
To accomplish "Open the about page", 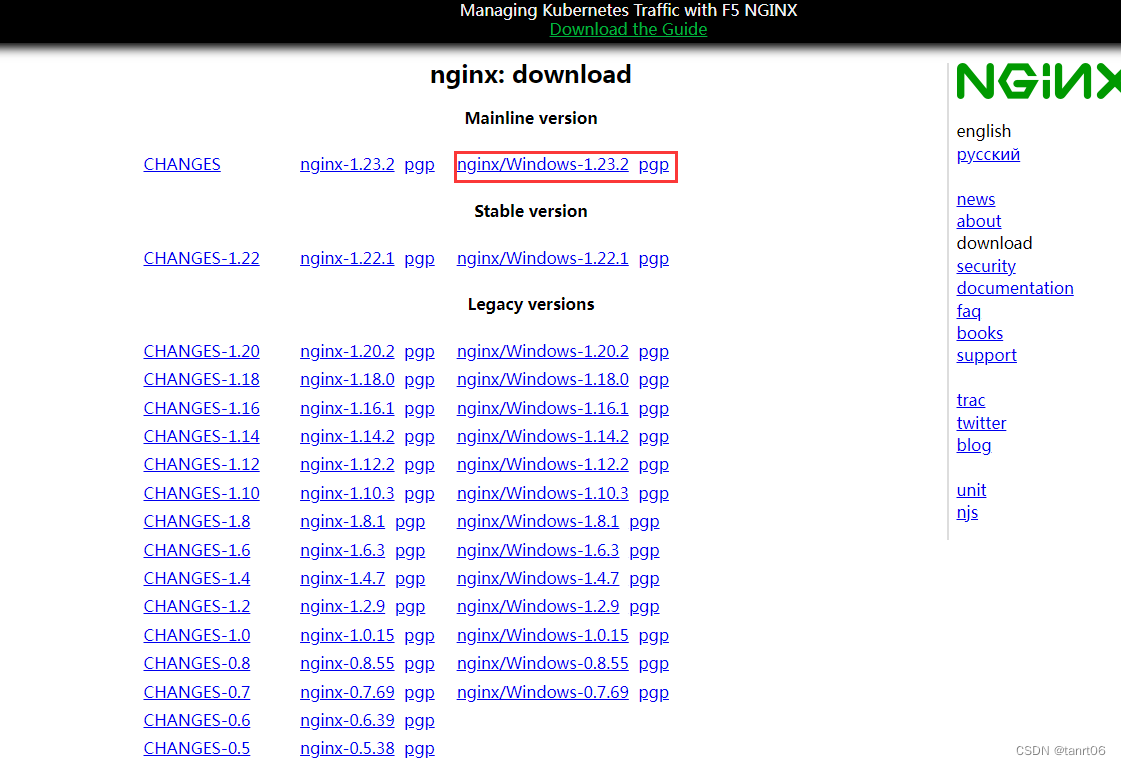I will (979, 222).
